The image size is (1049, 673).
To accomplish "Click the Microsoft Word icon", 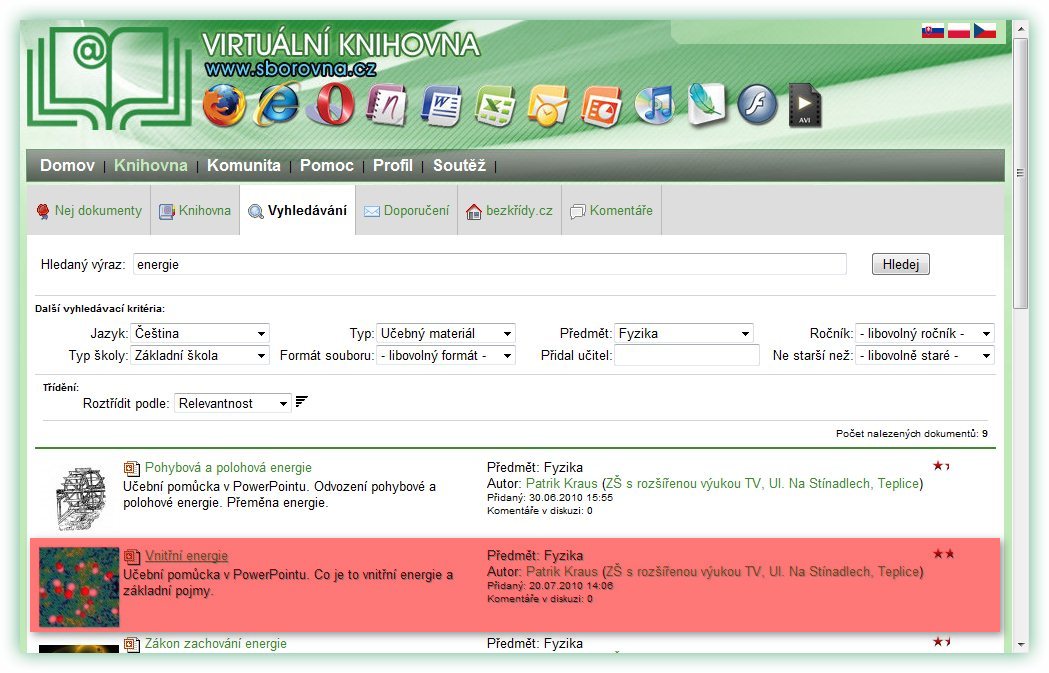I will (441, 106).
